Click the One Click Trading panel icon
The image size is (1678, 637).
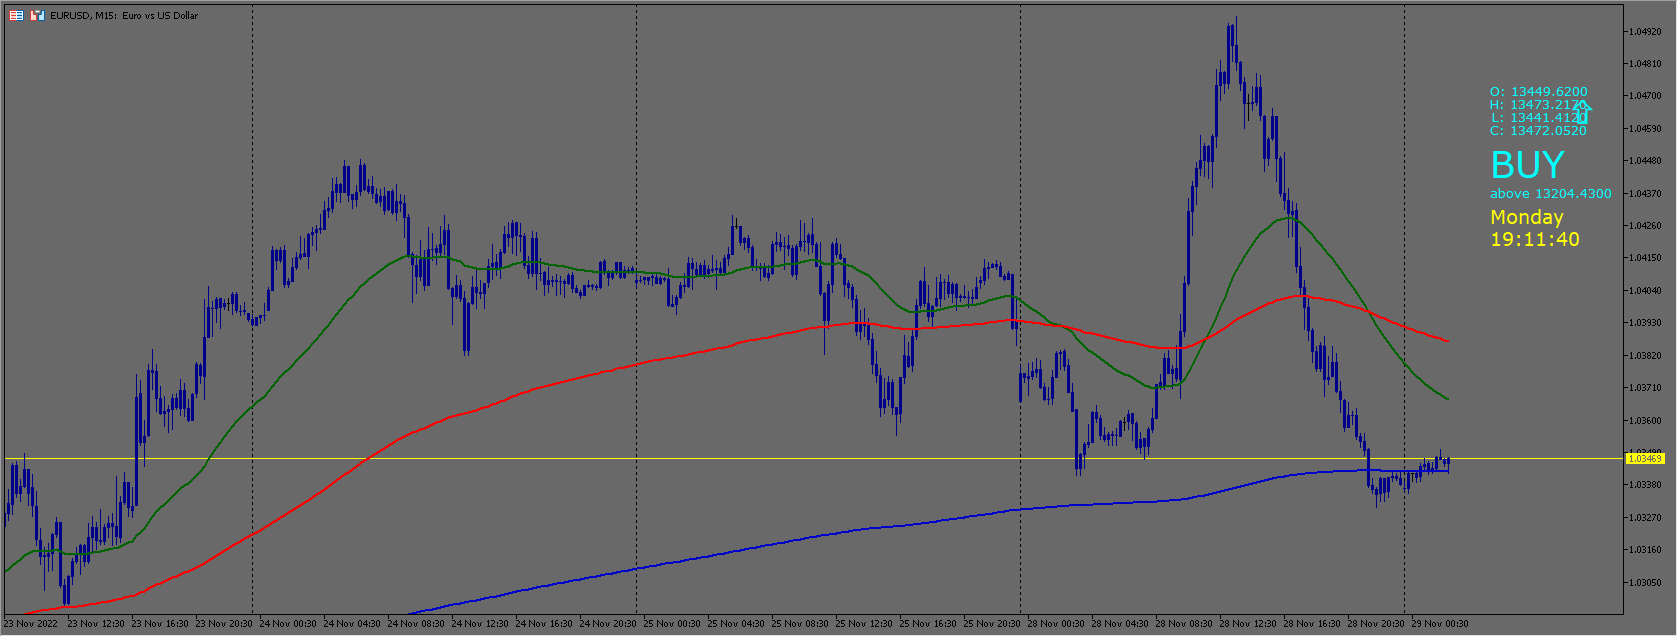pyautogui.click(x=37, y=16)
